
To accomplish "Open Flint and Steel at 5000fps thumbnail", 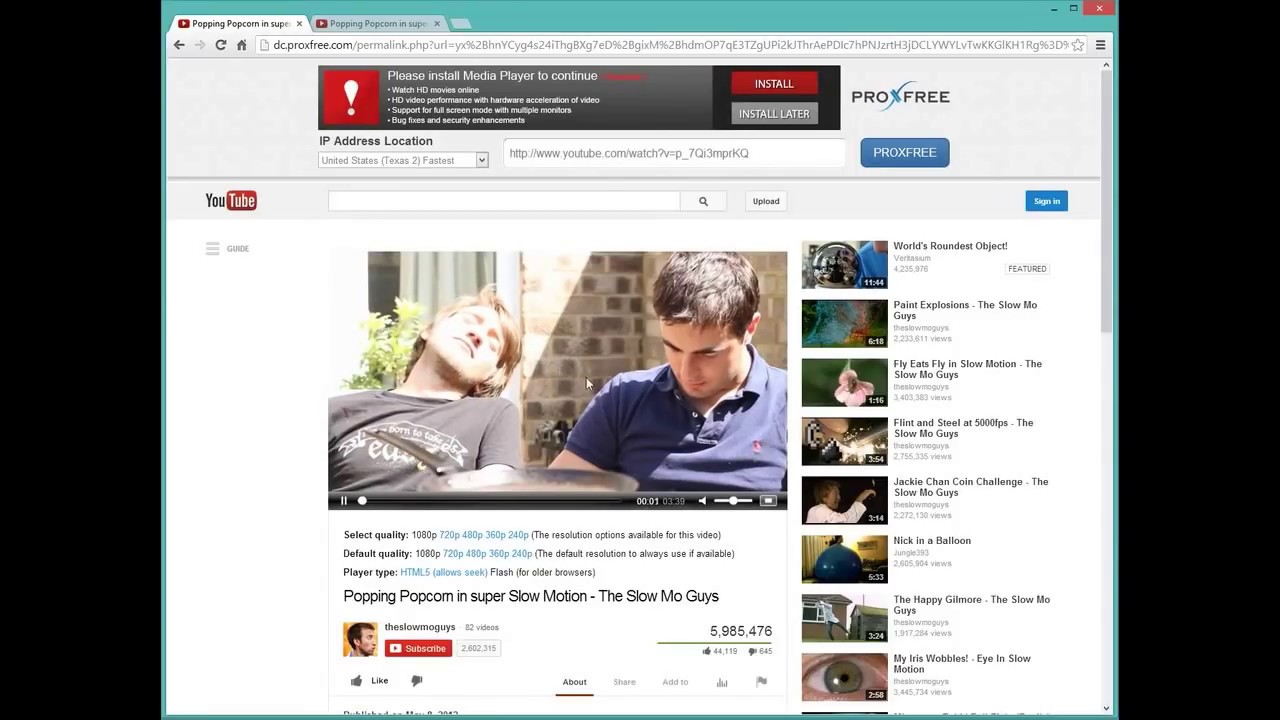I will click(x=844, y=441).
